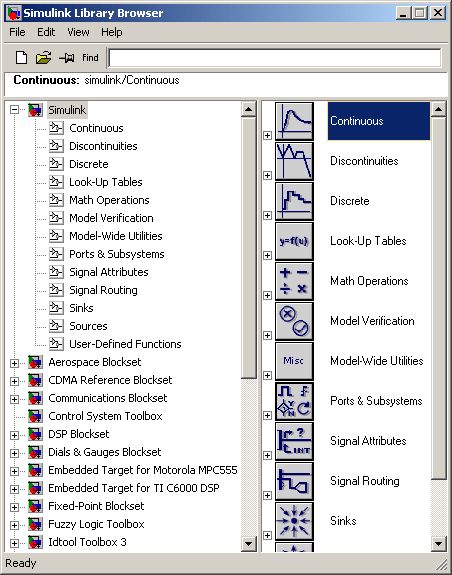Expand the Aerospace Blockset node
Image resolution: width=452 pixels, height=575 pixels.
(14, 363)
